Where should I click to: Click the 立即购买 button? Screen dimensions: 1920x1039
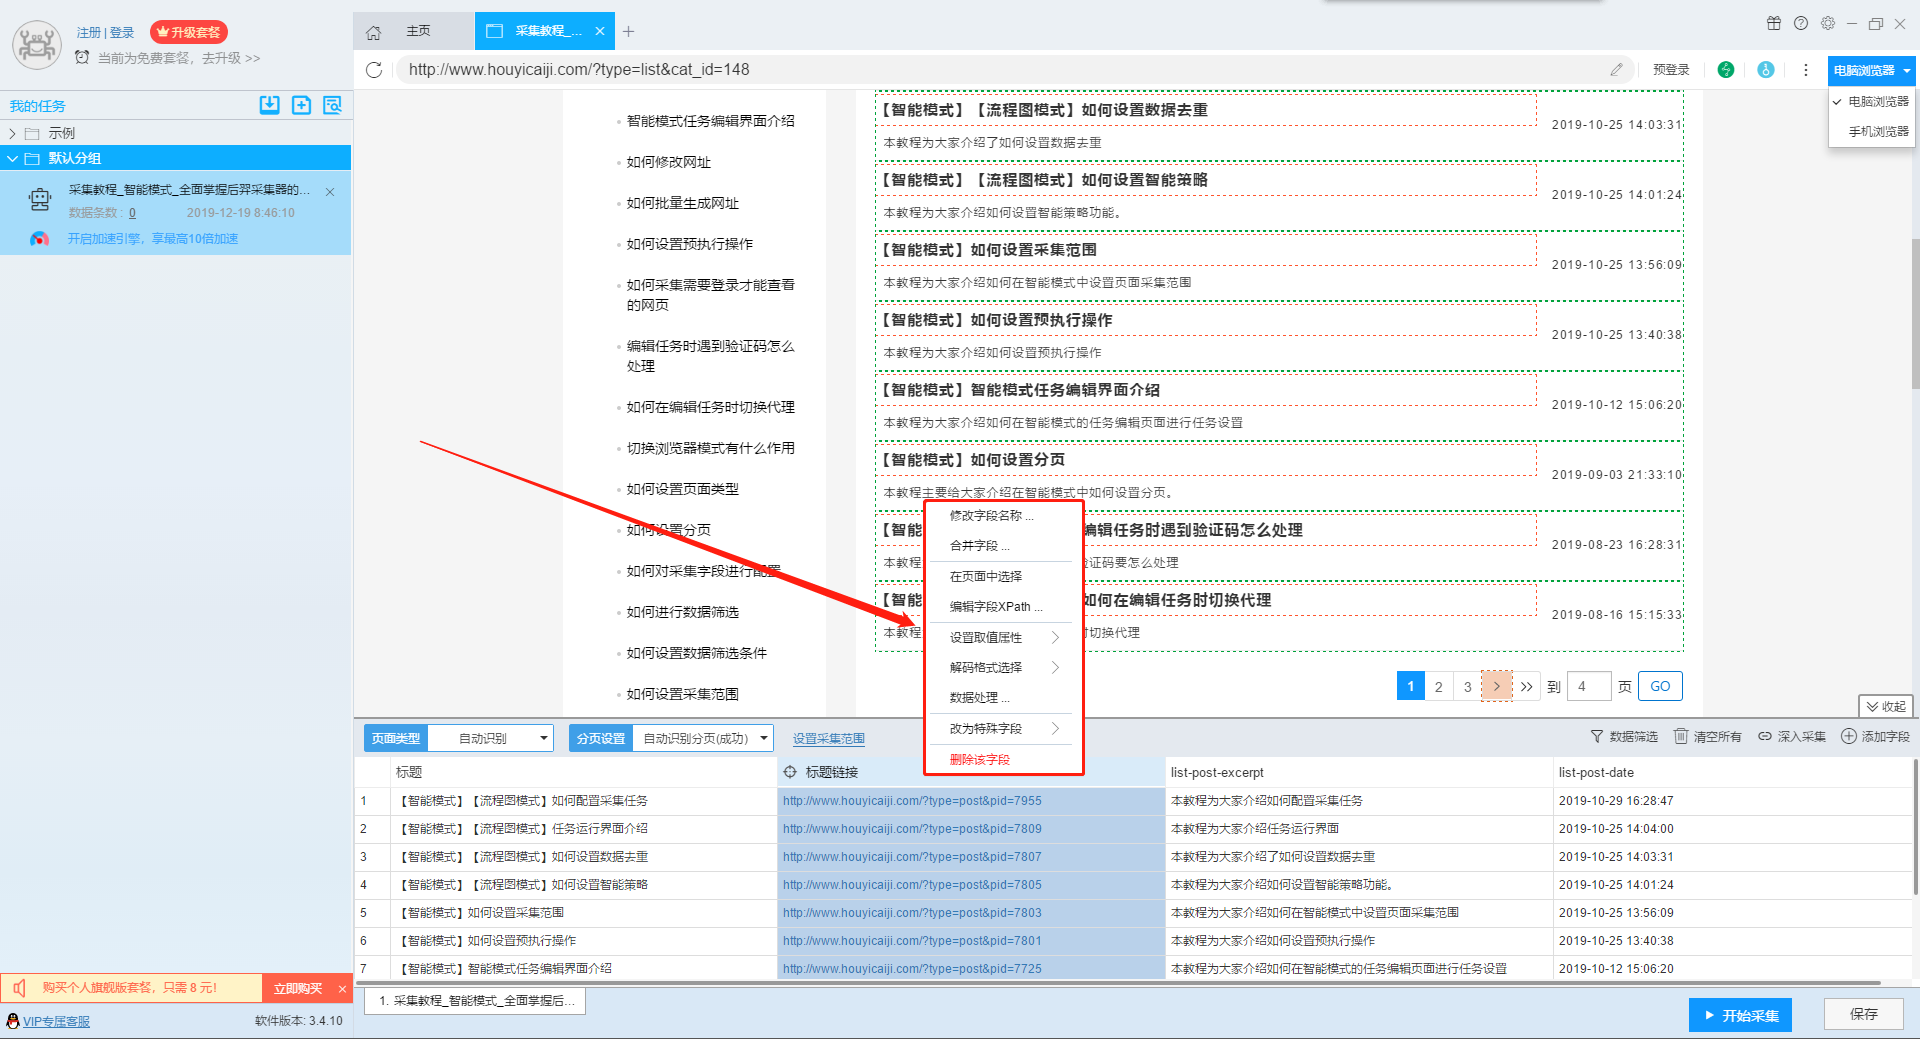(298, 989)
